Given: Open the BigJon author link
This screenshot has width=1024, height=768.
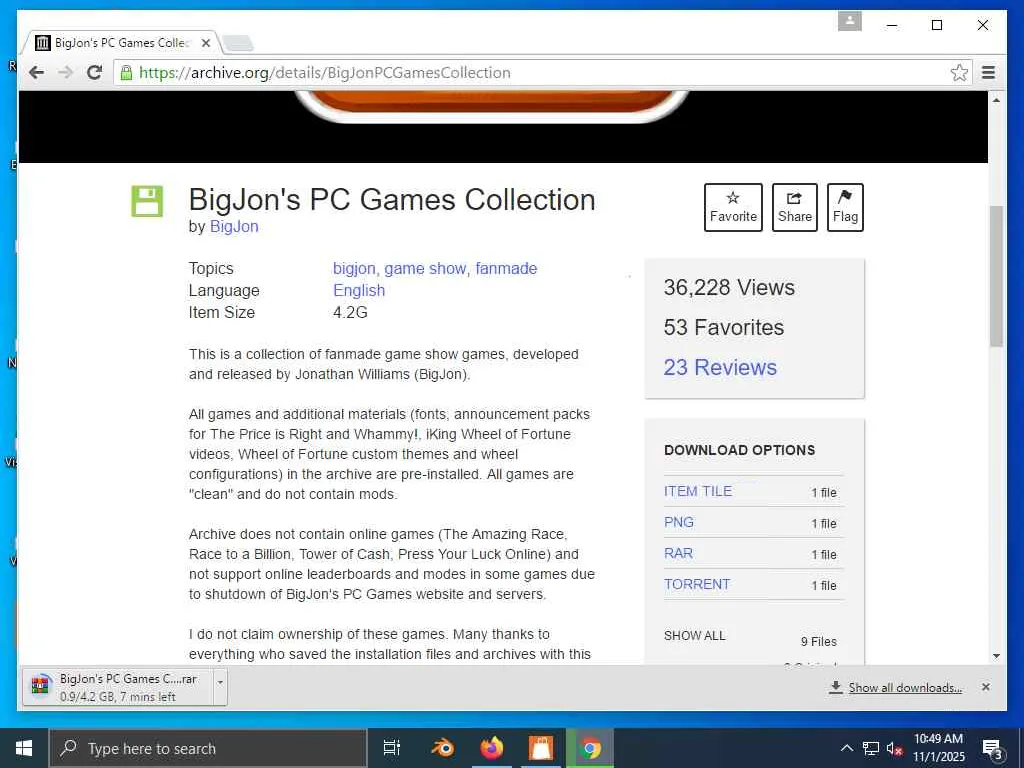Looking at the screenshot, I should pyautogui.click(x=234, y=227).
